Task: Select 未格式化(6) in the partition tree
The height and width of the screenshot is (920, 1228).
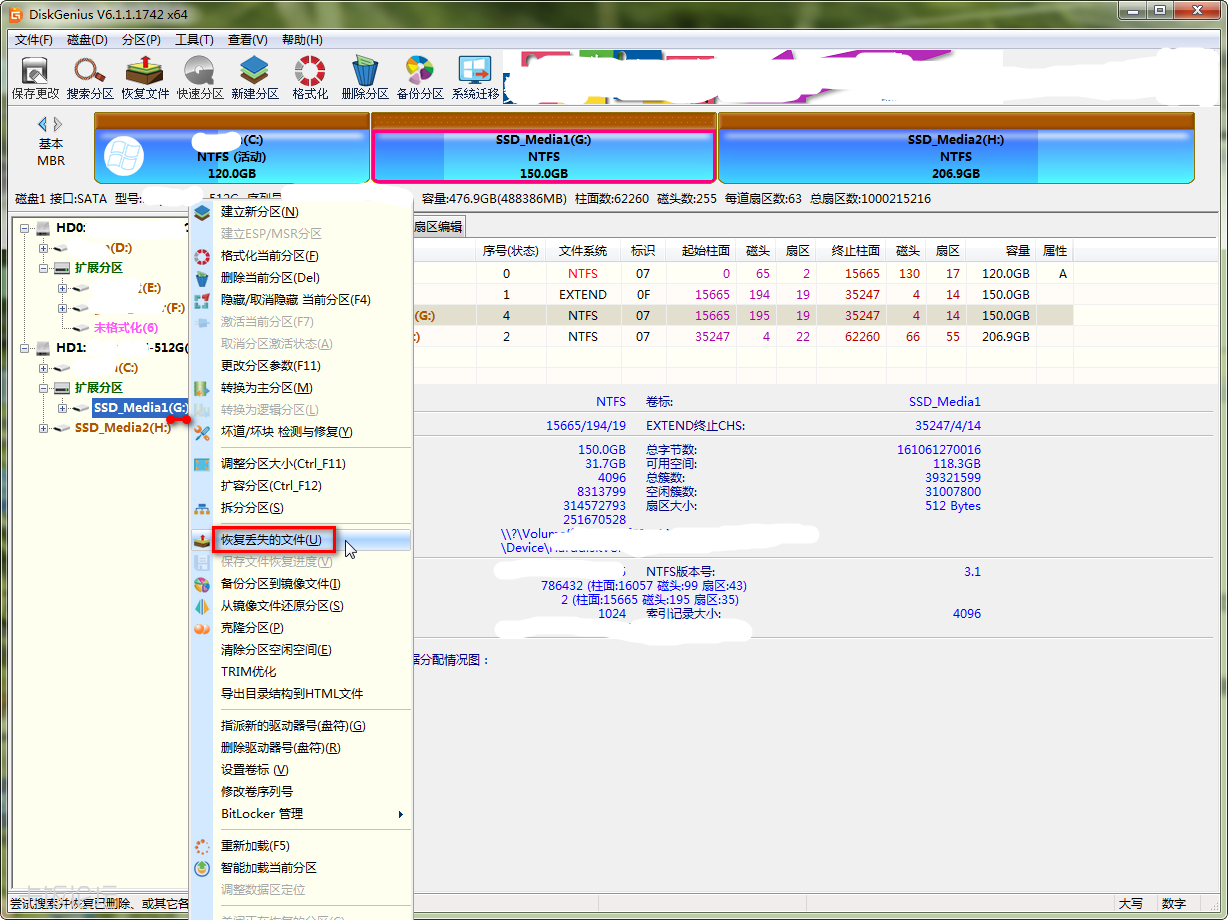Action: [126, 328]
